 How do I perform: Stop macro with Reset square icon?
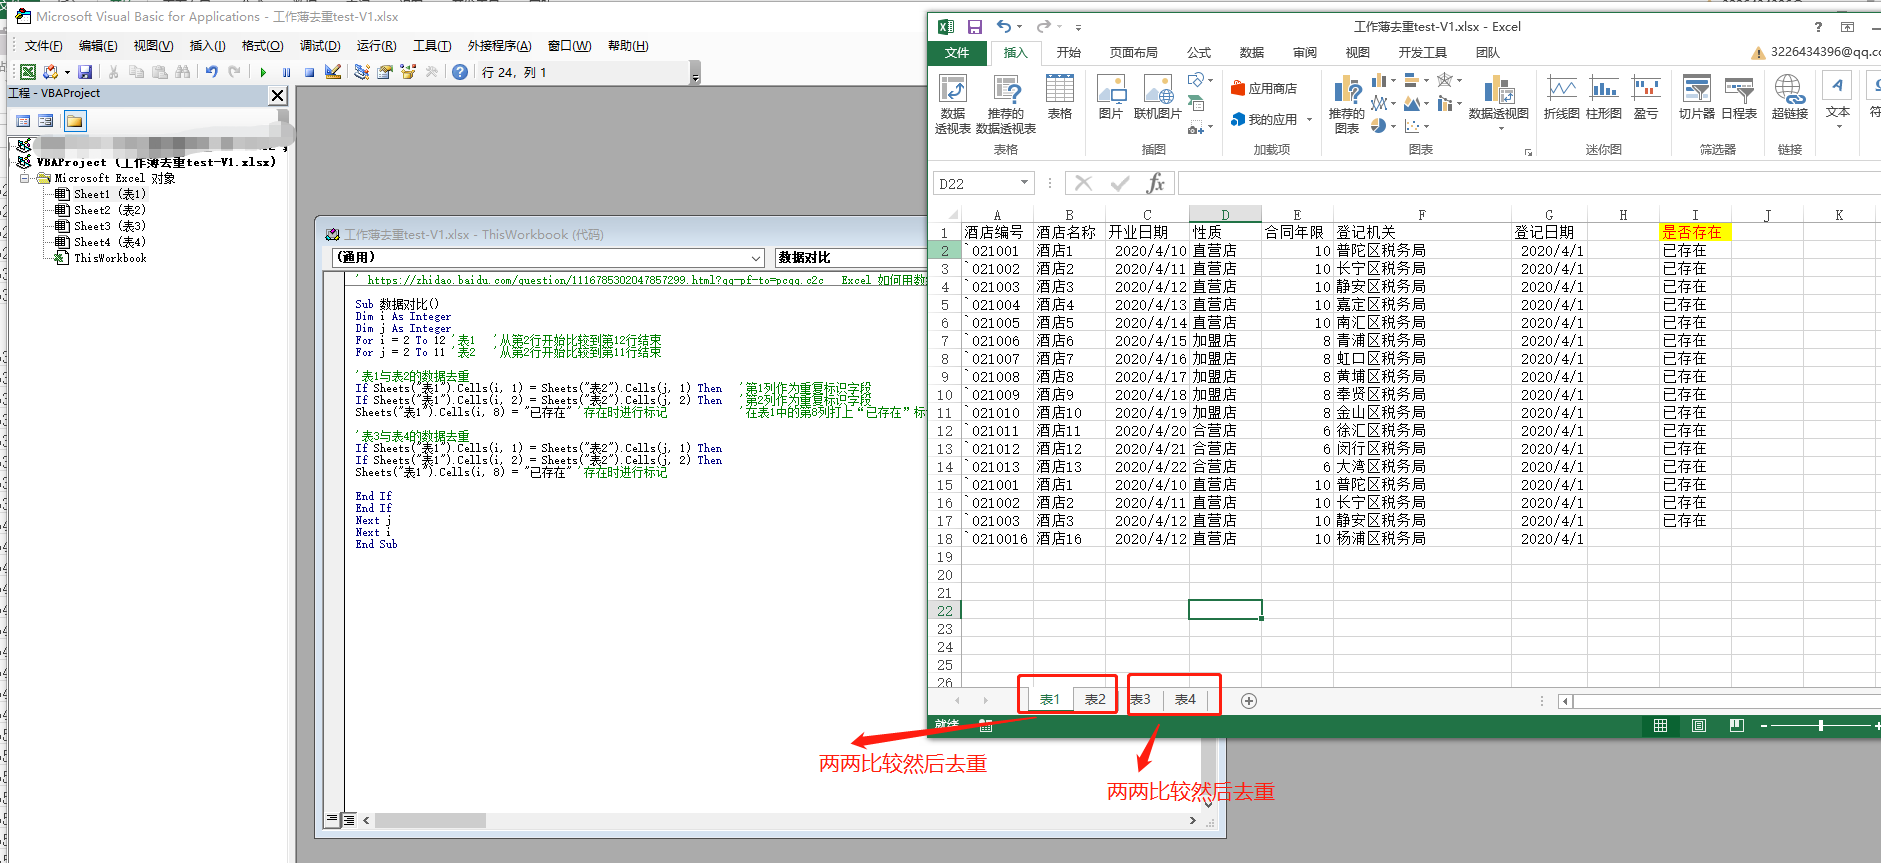310,72
